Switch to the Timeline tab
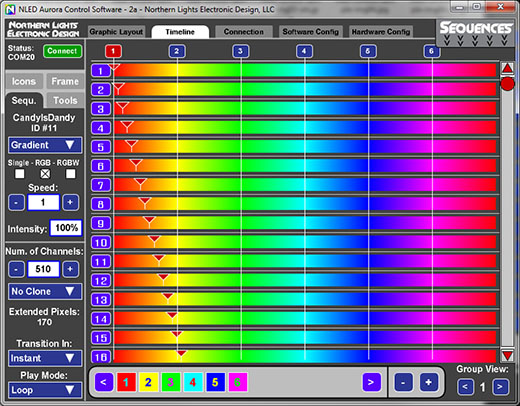The image size is (520, 406). pyautogui.click(x=180, y=32)
